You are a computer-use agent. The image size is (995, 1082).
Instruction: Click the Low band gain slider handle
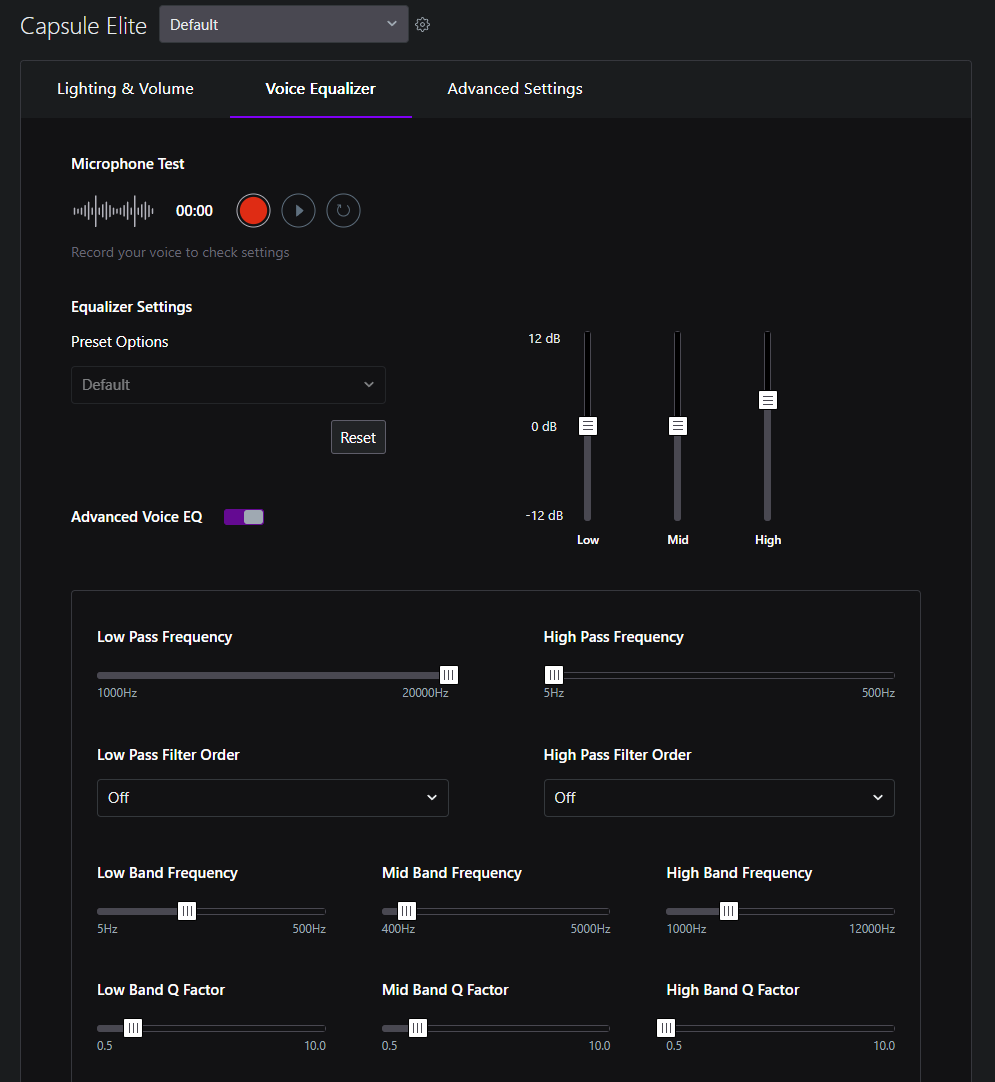coord(588,426)
